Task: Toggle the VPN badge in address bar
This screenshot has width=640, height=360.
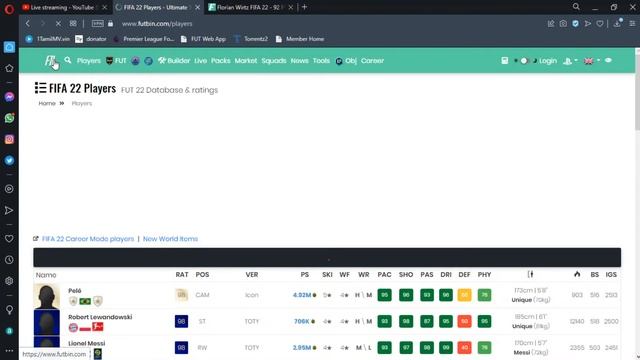Action: pyautogui.click(x=98, y=24)
